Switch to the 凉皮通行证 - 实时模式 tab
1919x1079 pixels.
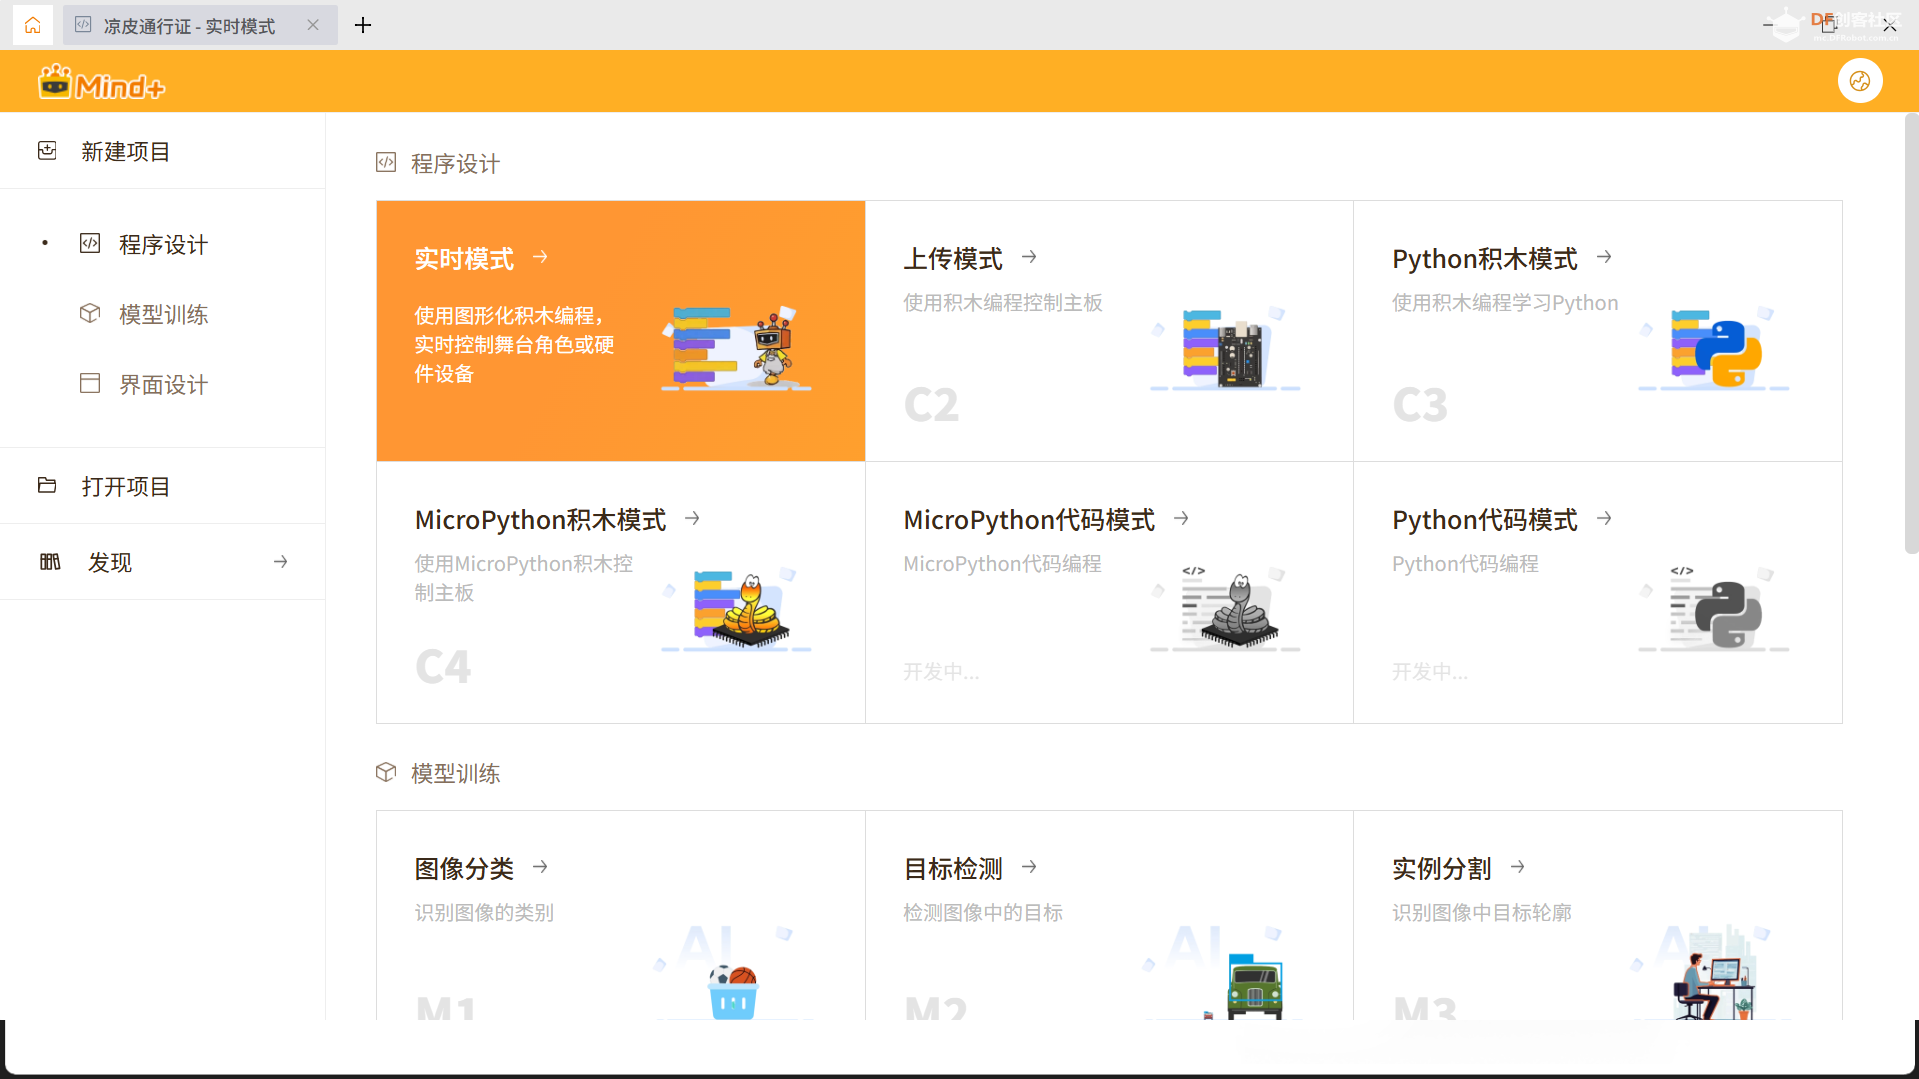click(188, 25)
